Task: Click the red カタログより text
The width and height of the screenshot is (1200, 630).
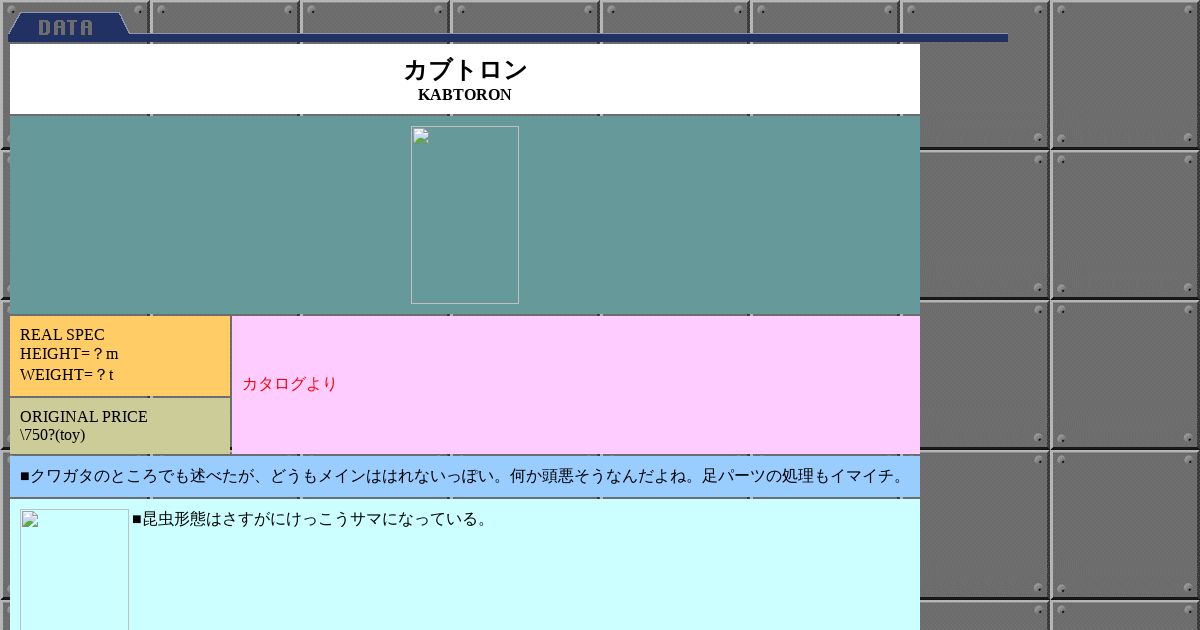Action: coord(290,384)
